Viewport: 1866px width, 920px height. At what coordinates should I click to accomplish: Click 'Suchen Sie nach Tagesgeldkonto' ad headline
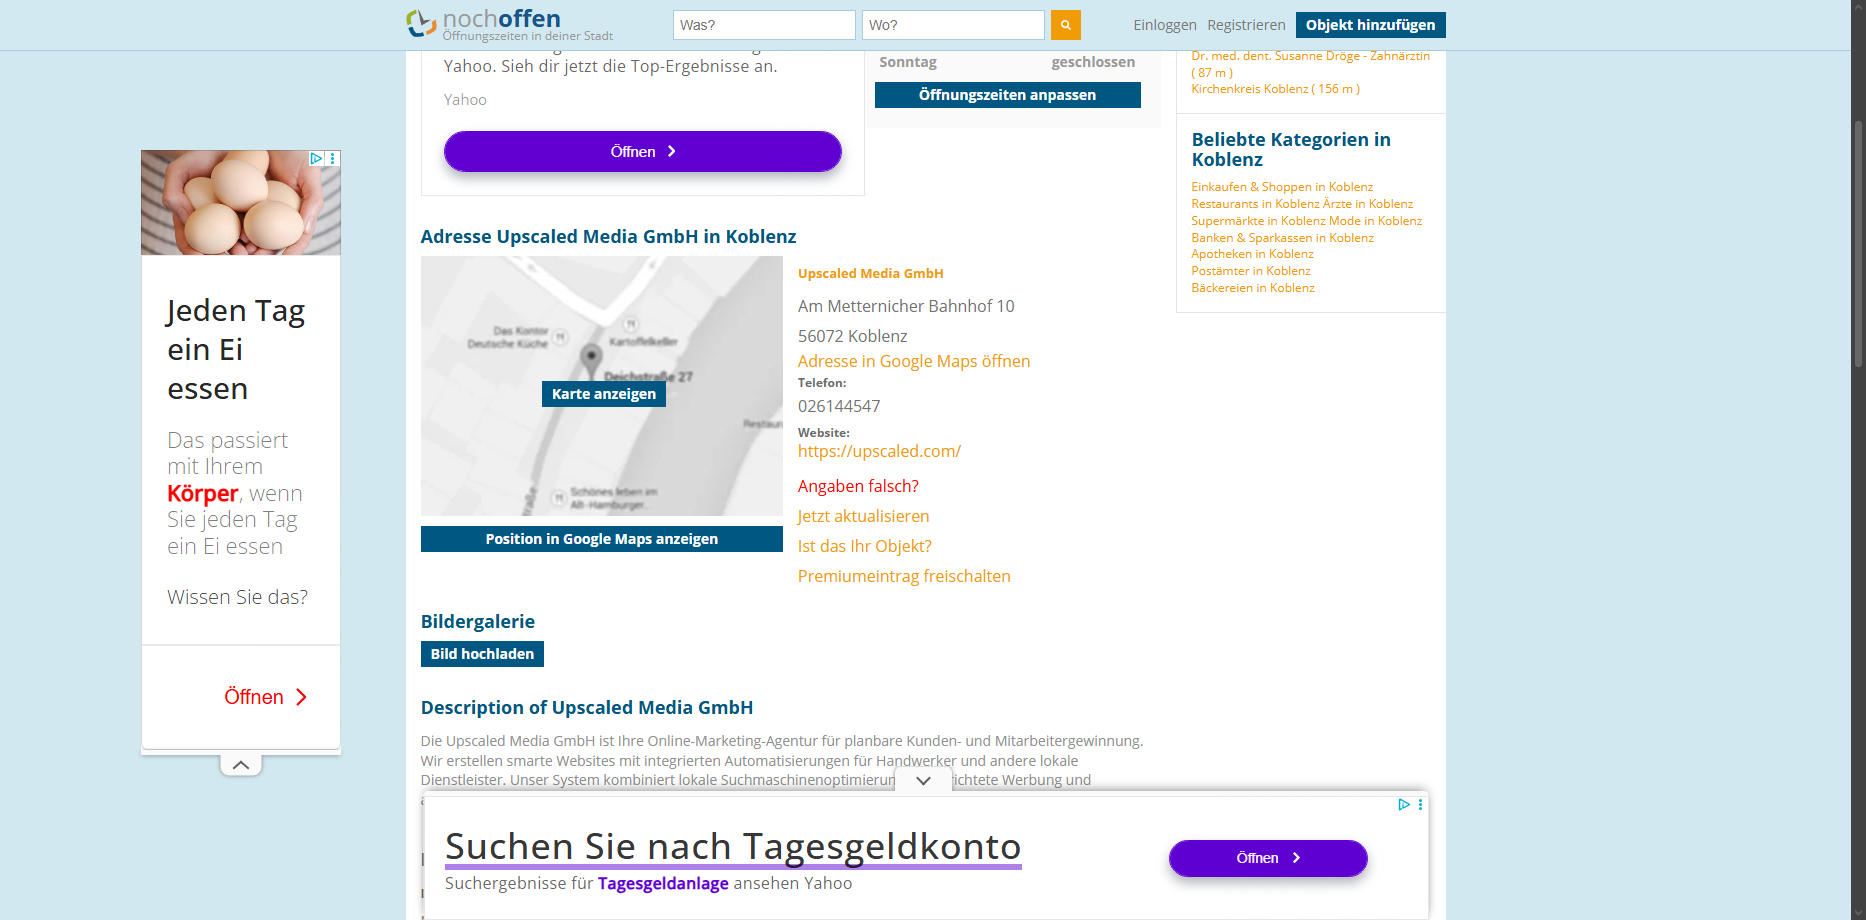coord(733,846)
